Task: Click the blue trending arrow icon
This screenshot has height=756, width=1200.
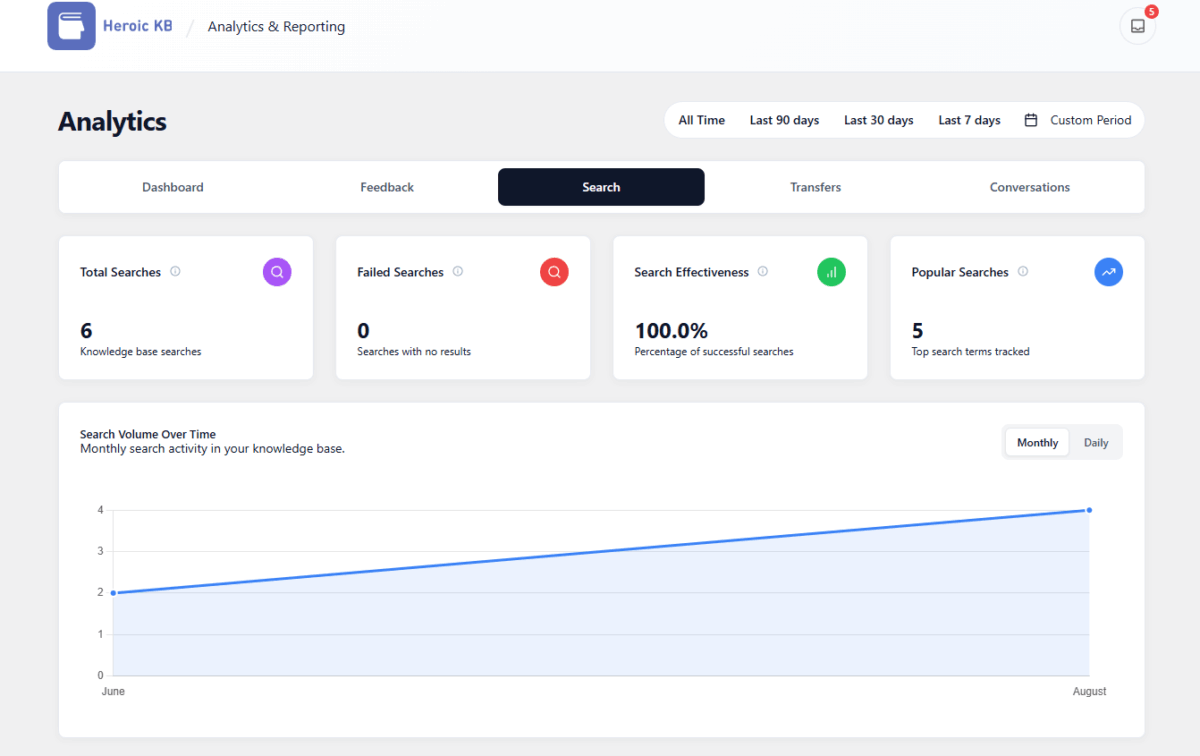Action: tap(1108, 272)
